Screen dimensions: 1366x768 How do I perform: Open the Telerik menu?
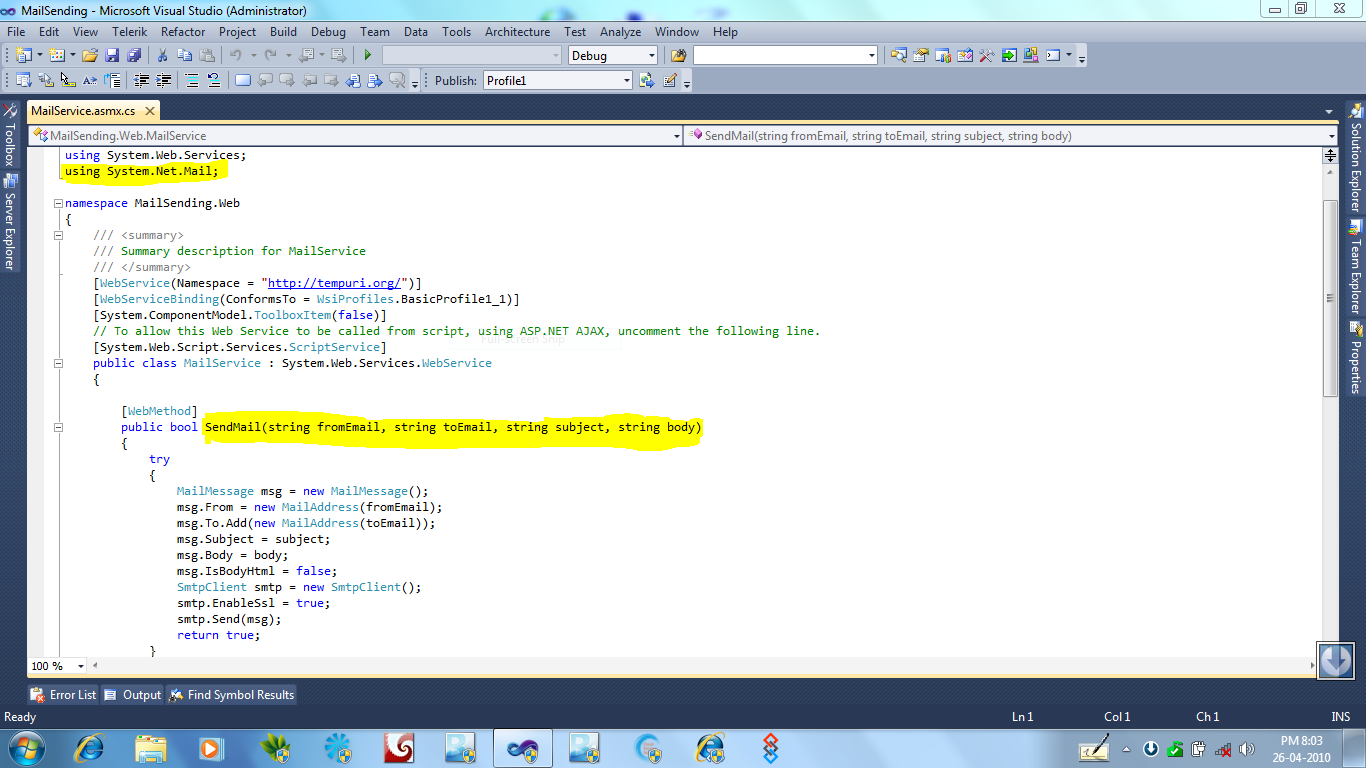[130, 32]
